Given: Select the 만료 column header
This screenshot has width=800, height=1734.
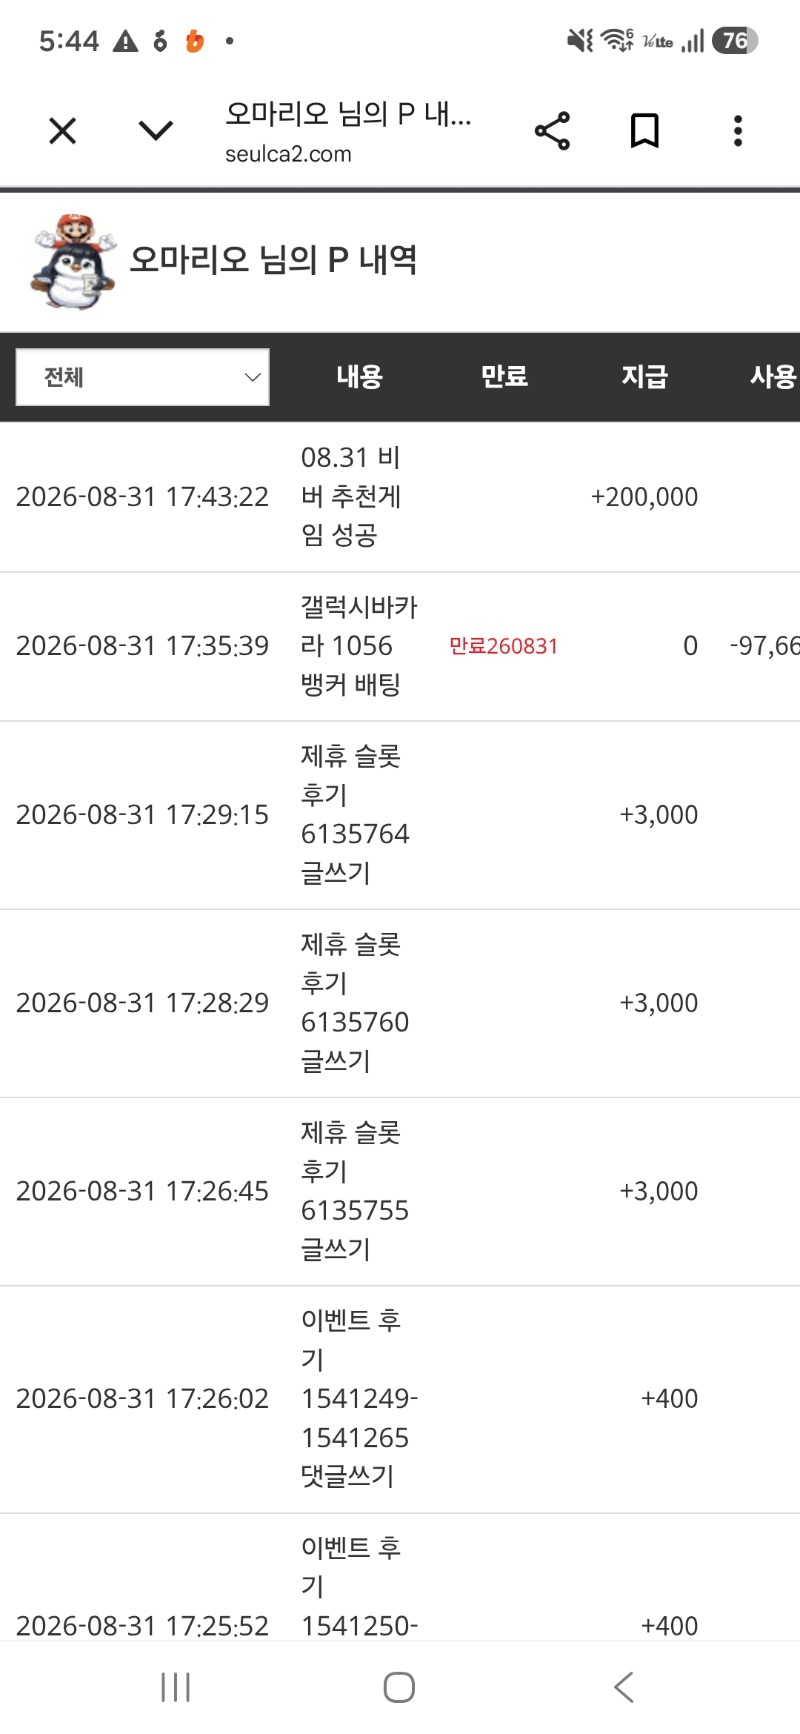Looking at the screenshot, I should (504, 377).
